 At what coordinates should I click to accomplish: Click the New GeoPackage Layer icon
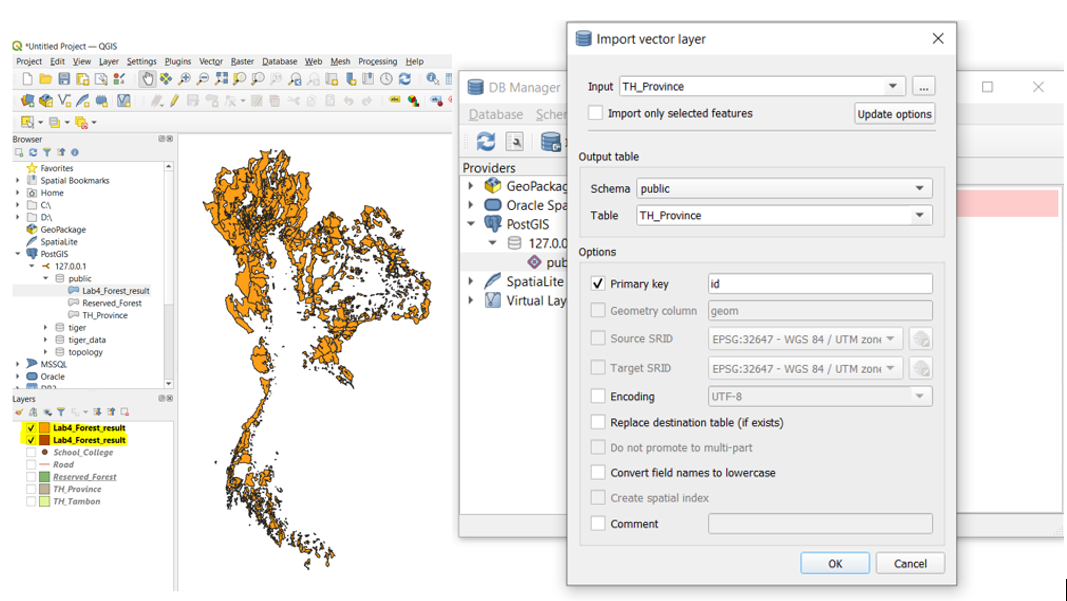point(45,101)
